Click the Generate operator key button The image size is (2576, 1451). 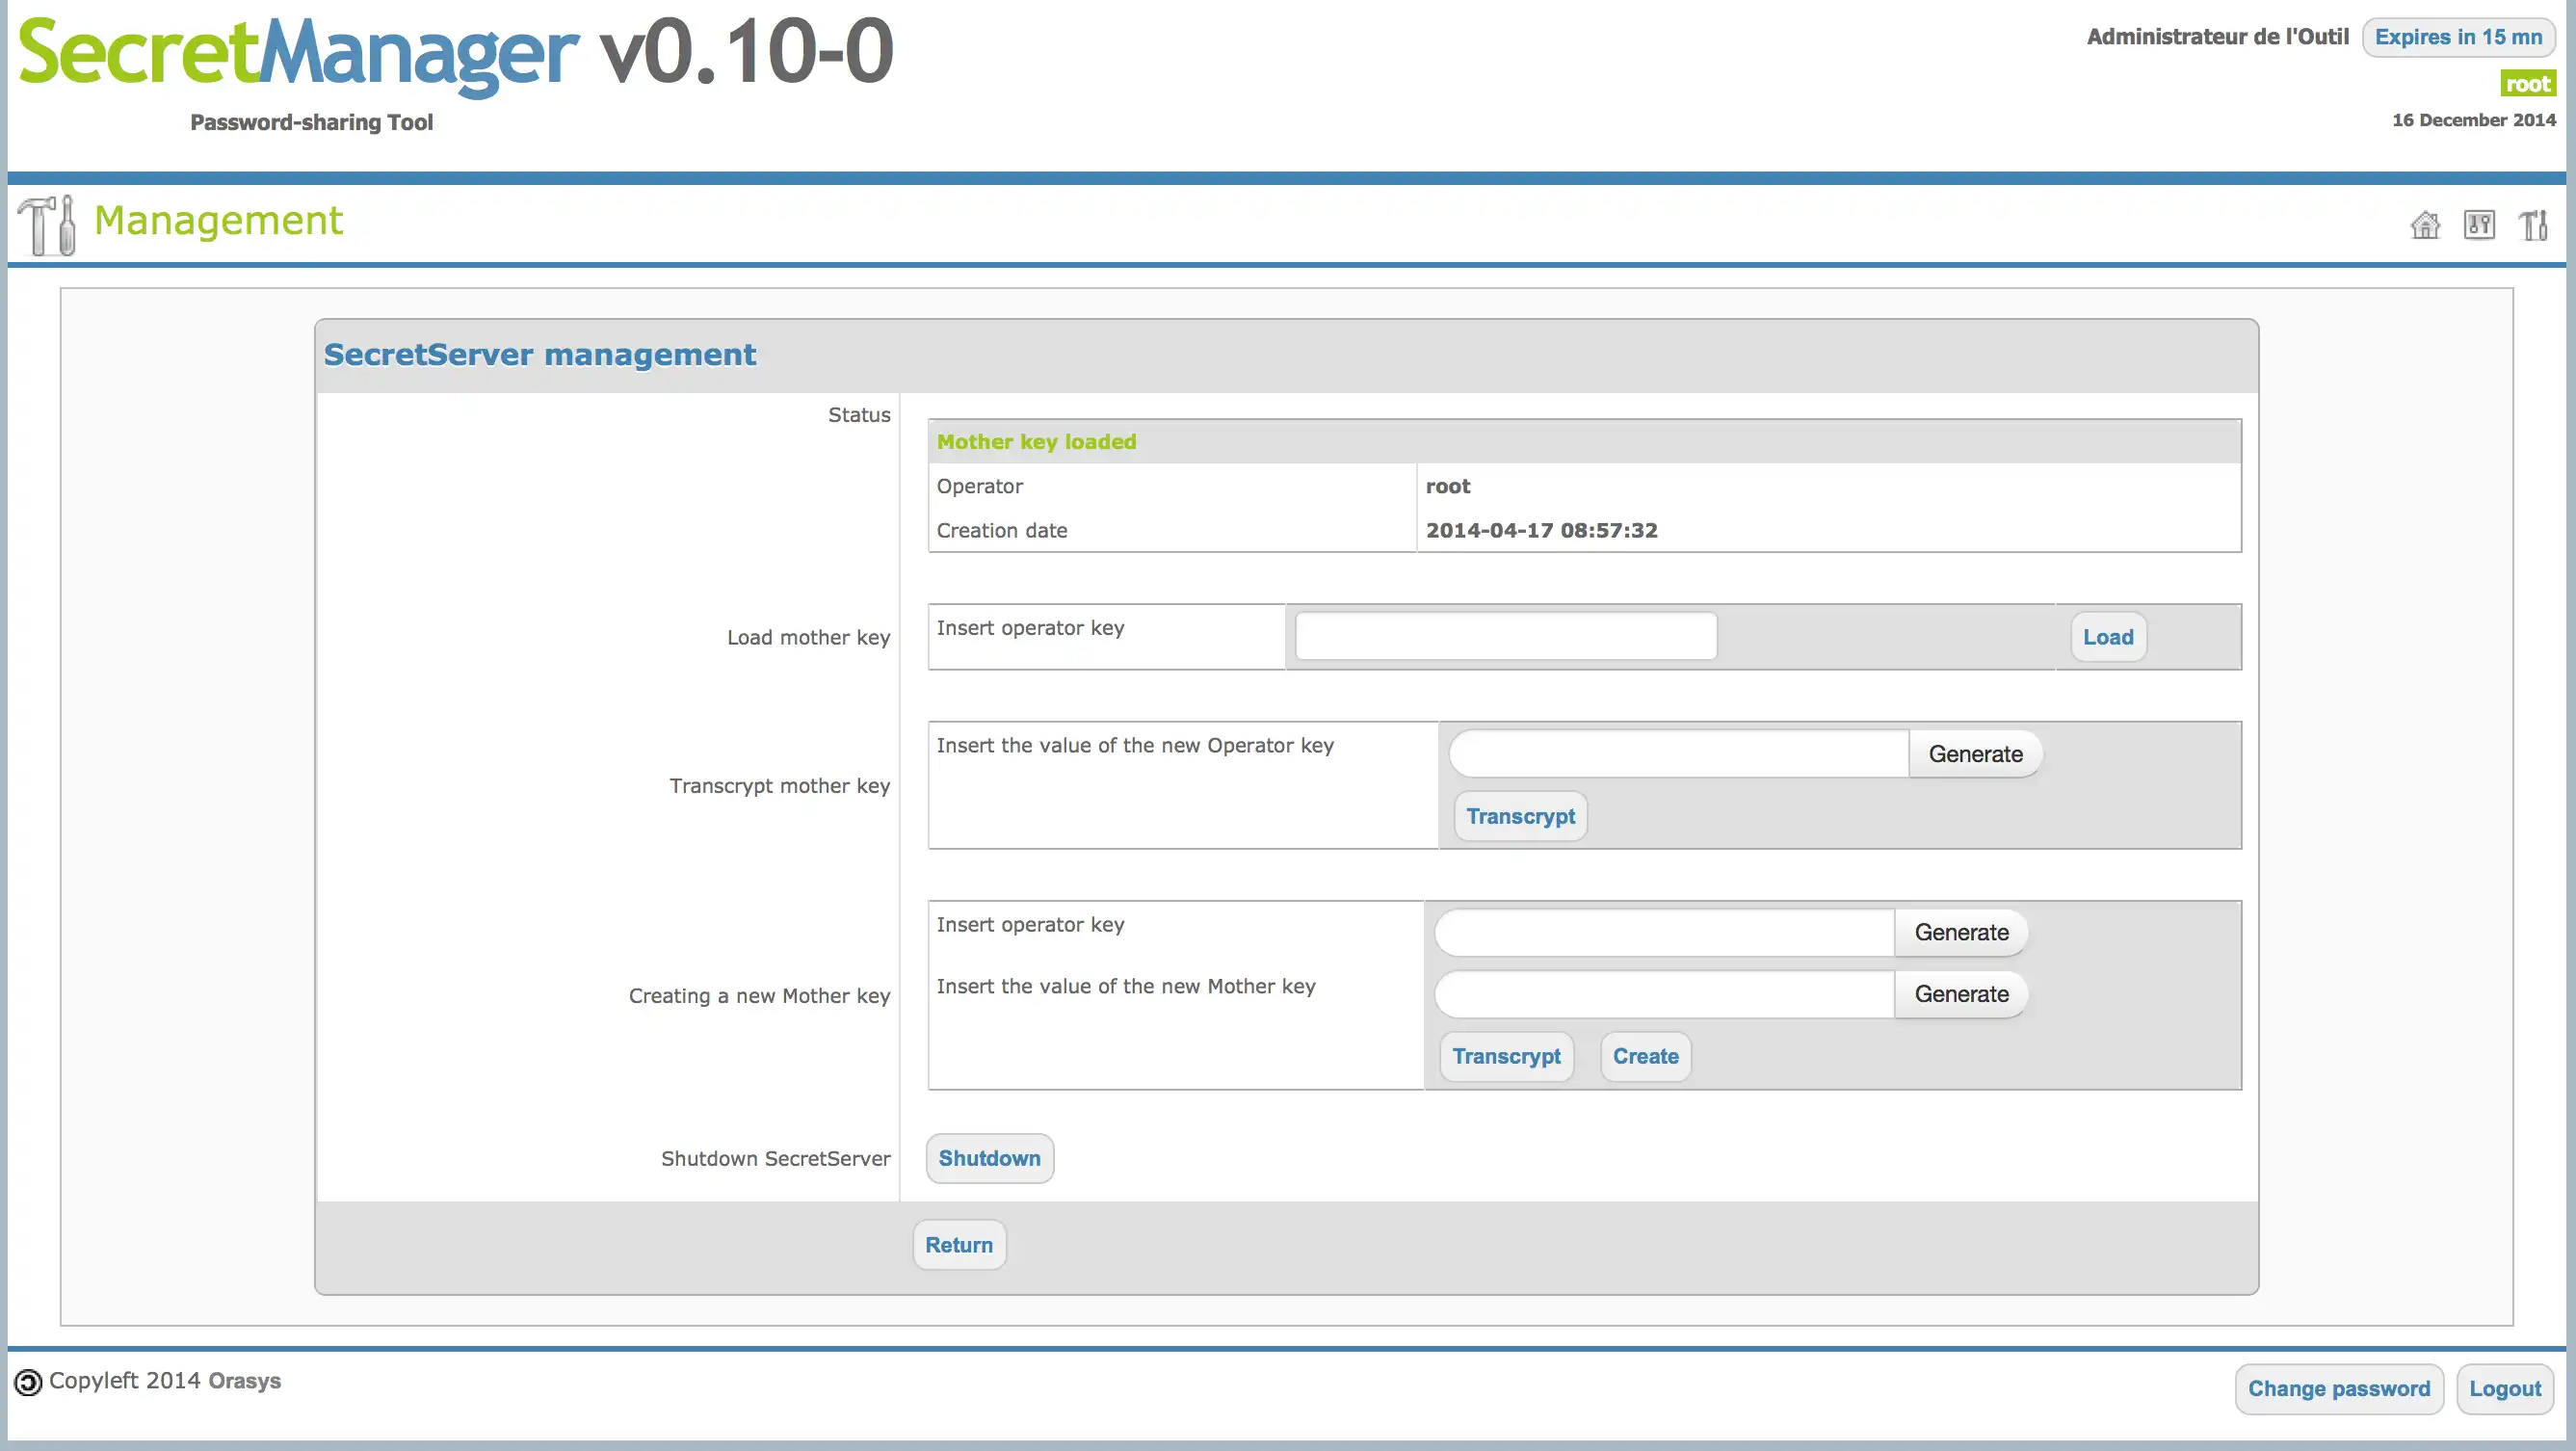(1960, 933)
